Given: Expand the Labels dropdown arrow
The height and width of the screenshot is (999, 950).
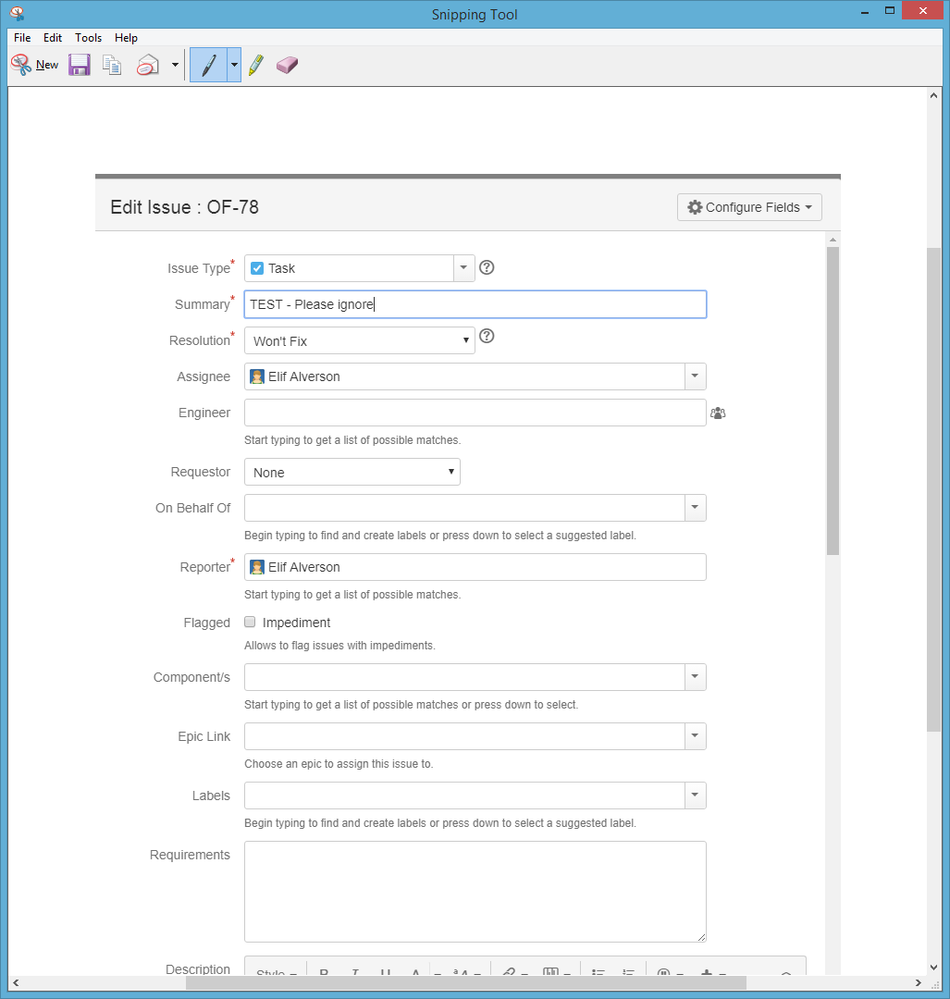Looking at the screenshot, I should [x=695, y=795].
